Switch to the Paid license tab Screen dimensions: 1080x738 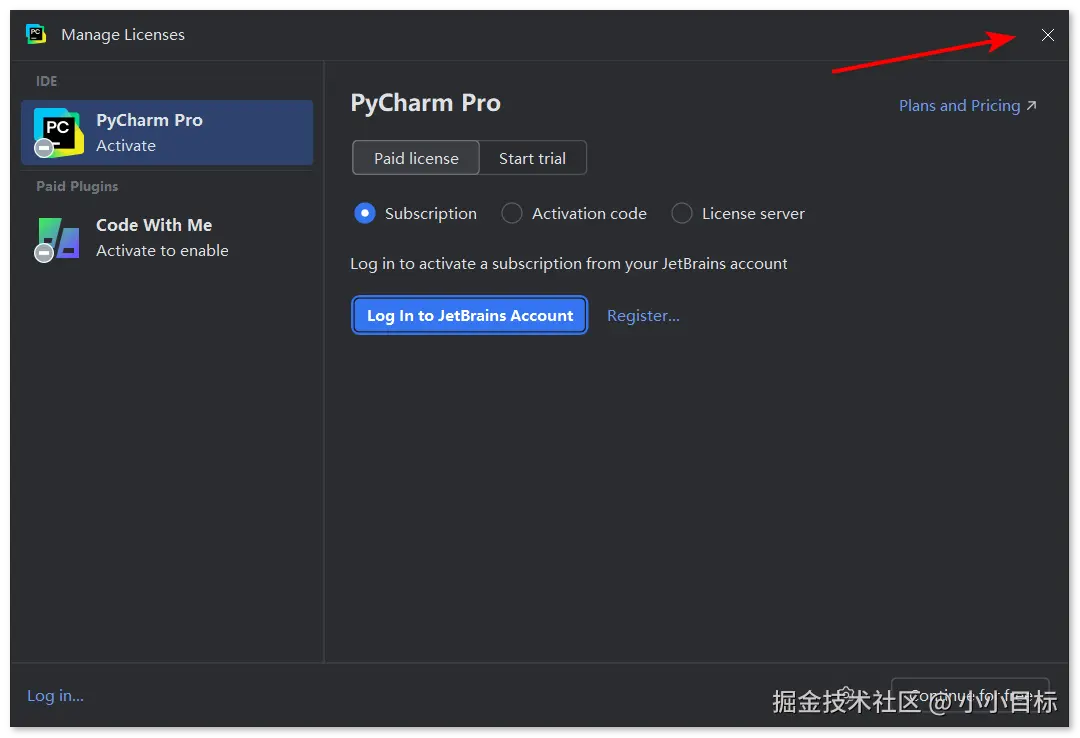pos(416,158)
